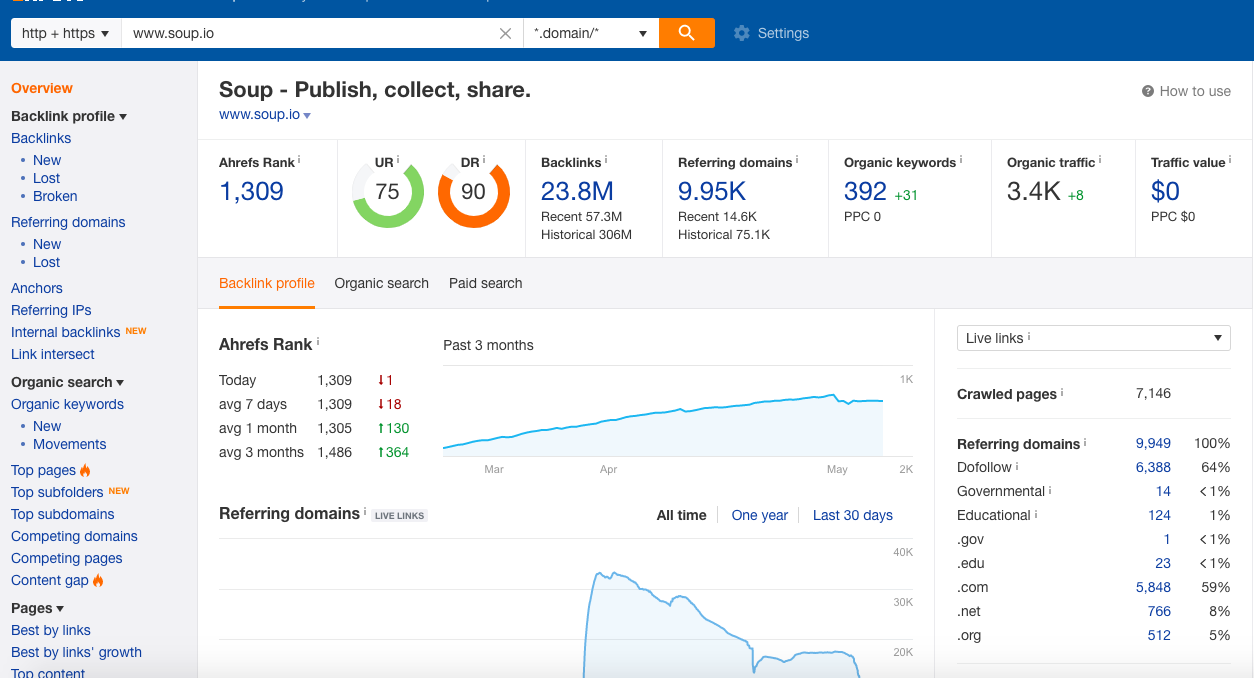Open the http + https protocol dropdown
1254x678 pixels.
[x=66, y=33]
